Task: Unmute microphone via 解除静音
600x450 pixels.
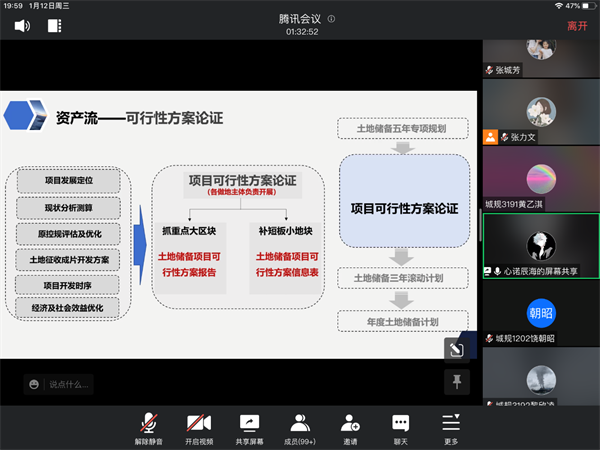Action: pyautogui.click(x=148, y=427)
